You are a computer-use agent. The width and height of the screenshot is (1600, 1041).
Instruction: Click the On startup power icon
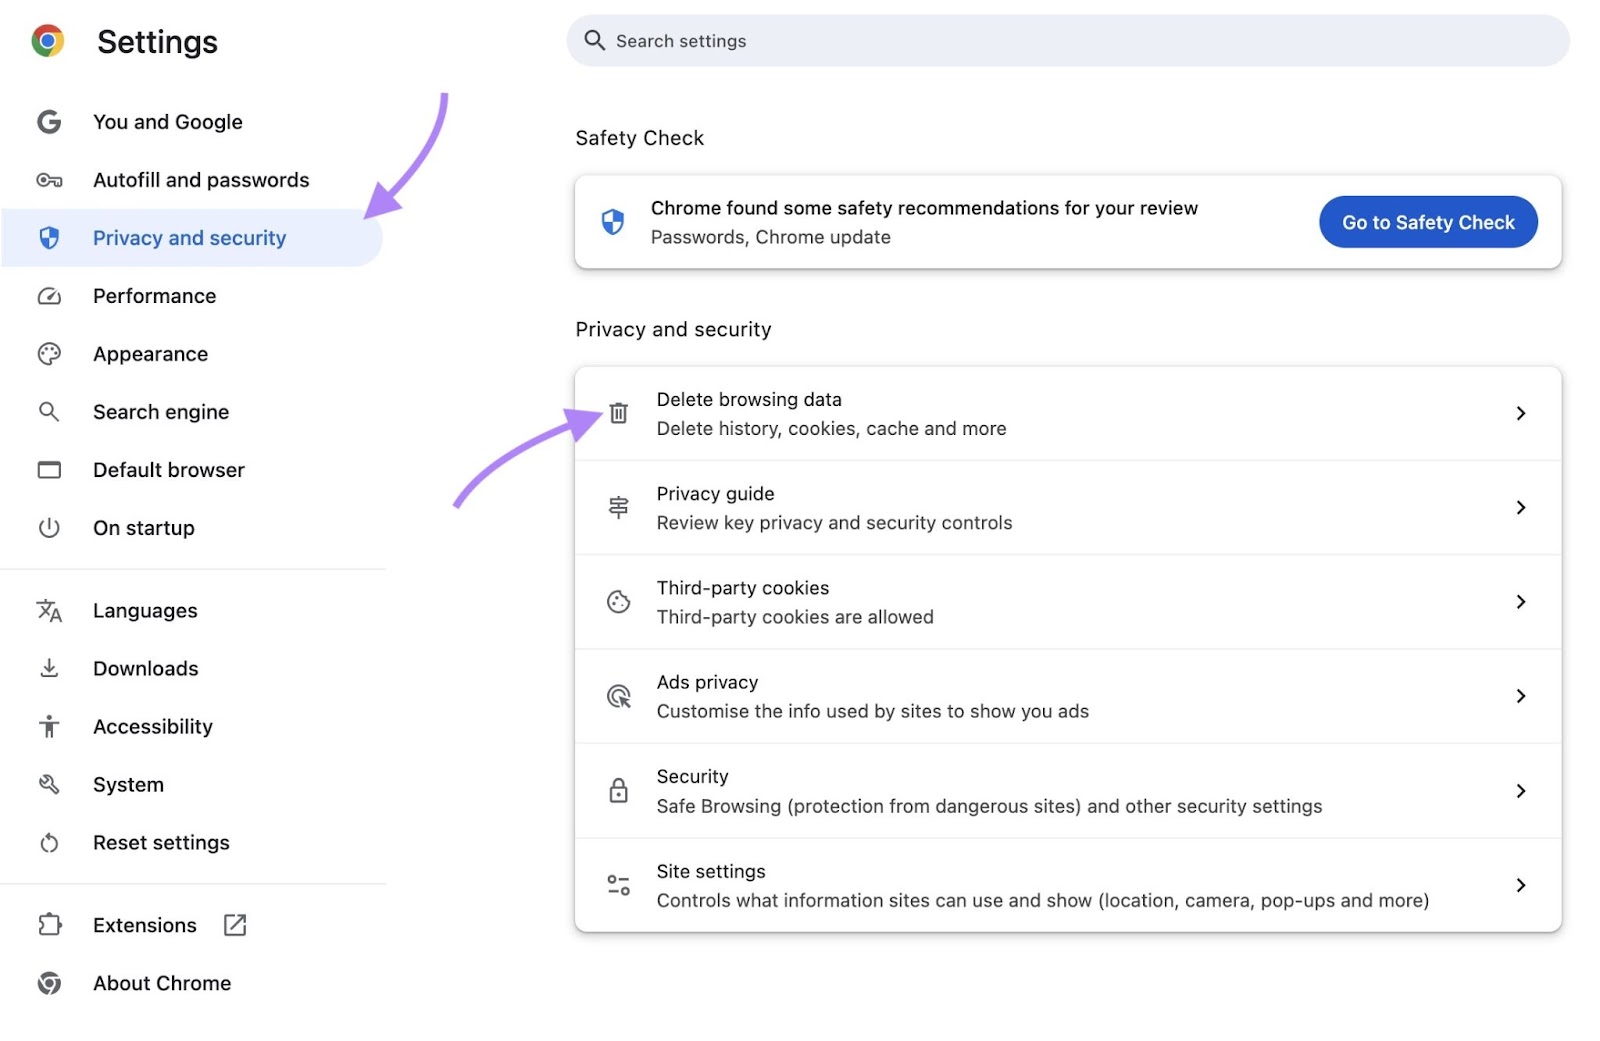tap(49, 528)
